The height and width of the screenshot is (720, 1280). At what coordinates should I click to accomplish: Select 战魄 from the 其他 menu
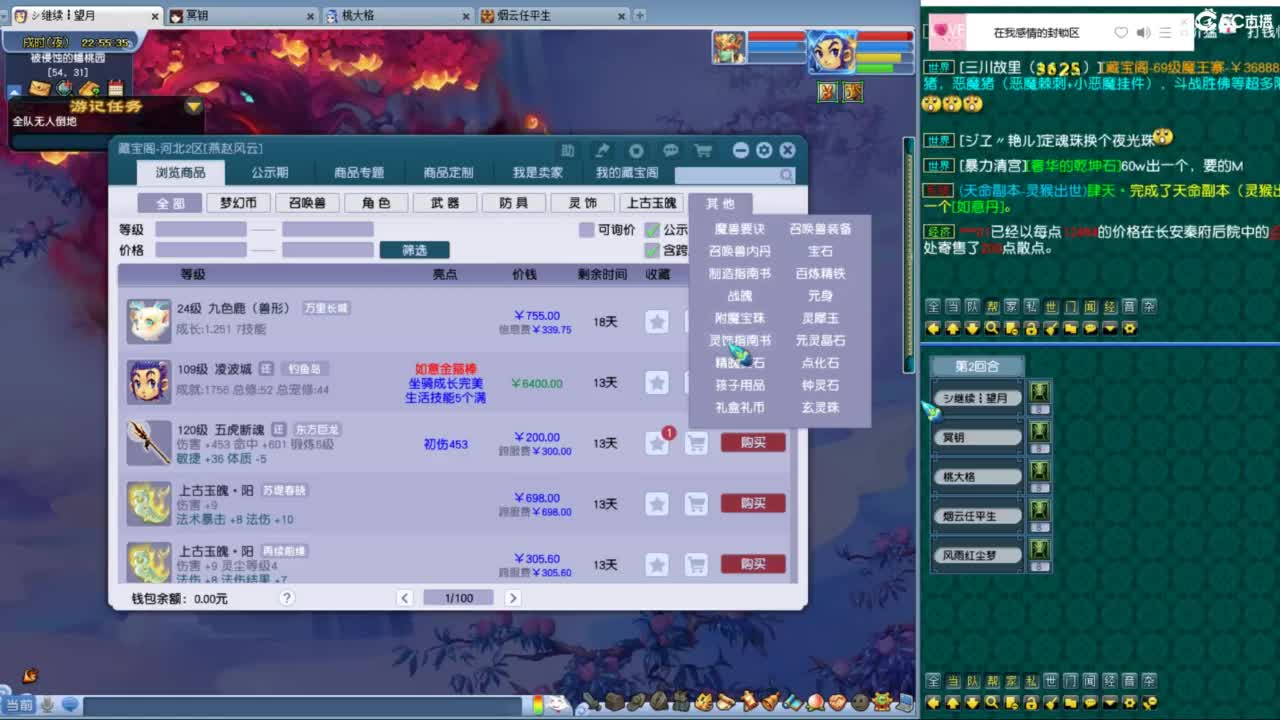[740, 296]
